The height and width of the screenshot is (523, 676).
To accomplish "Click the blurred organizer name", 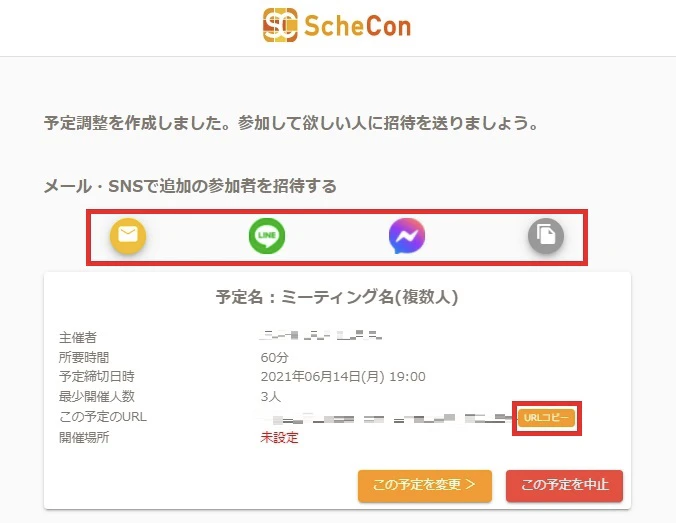I will (x=320, y=337).
